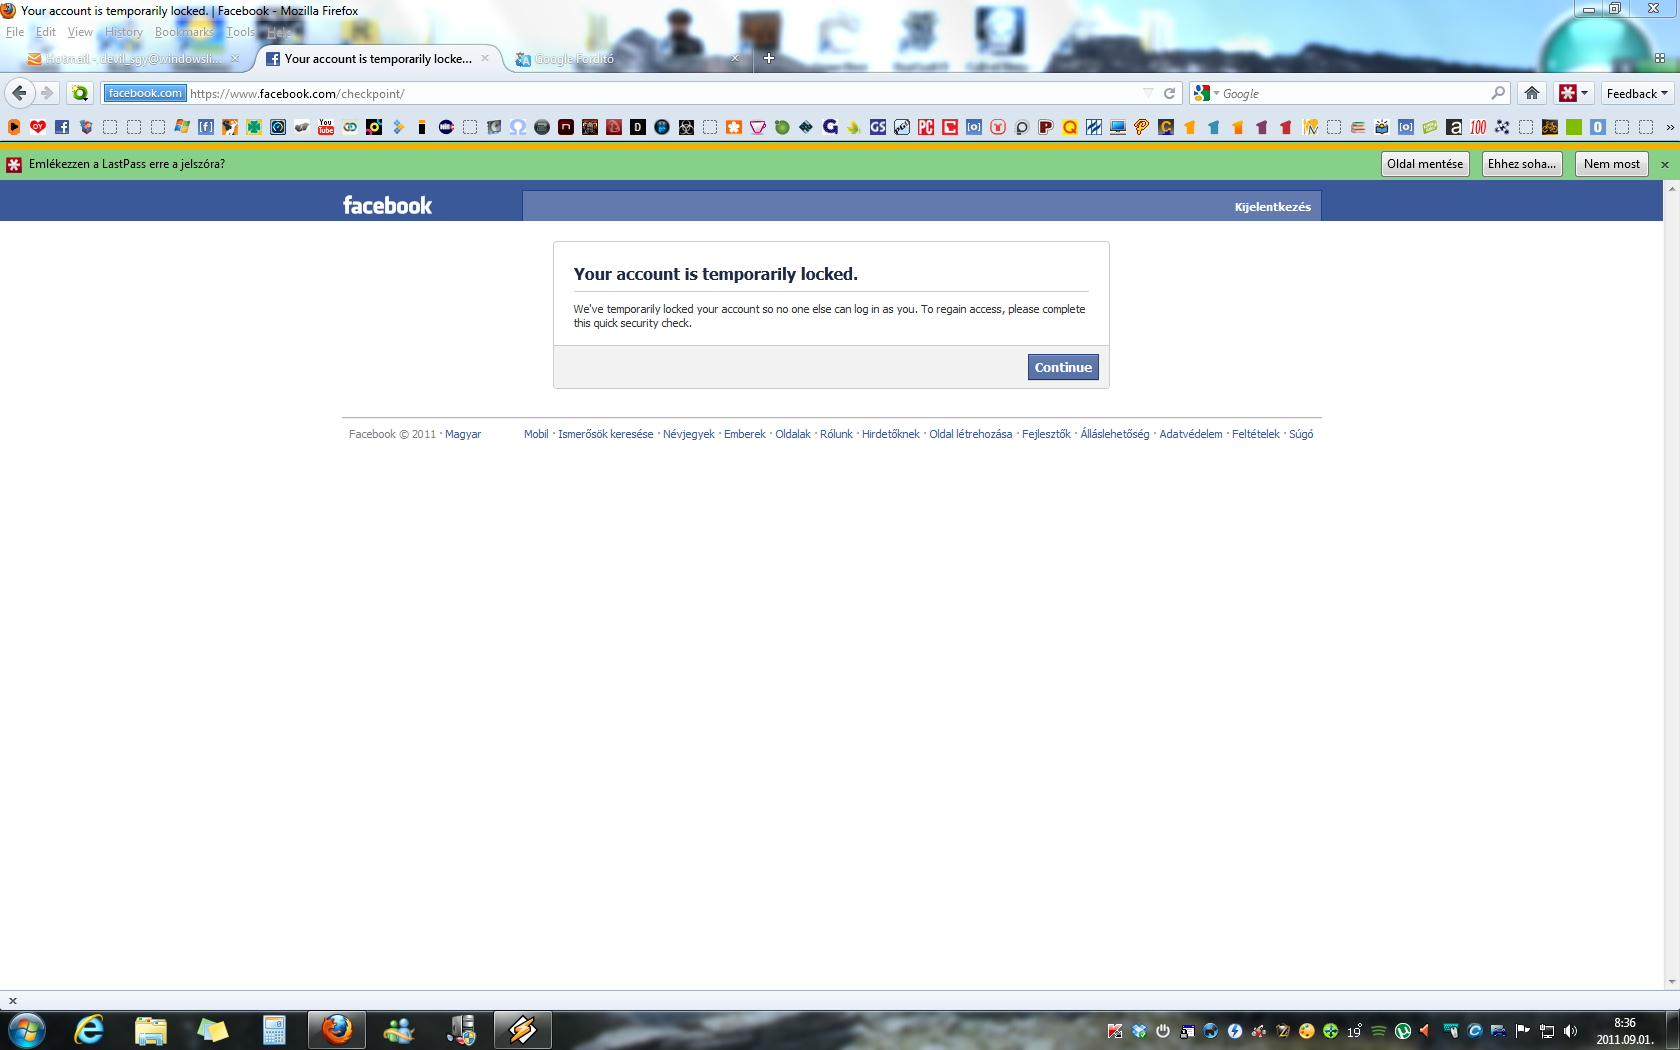This screenshot has width=1680, height=1050.
Task: Click Kijelentkezés to log out
Action: 1272,207
